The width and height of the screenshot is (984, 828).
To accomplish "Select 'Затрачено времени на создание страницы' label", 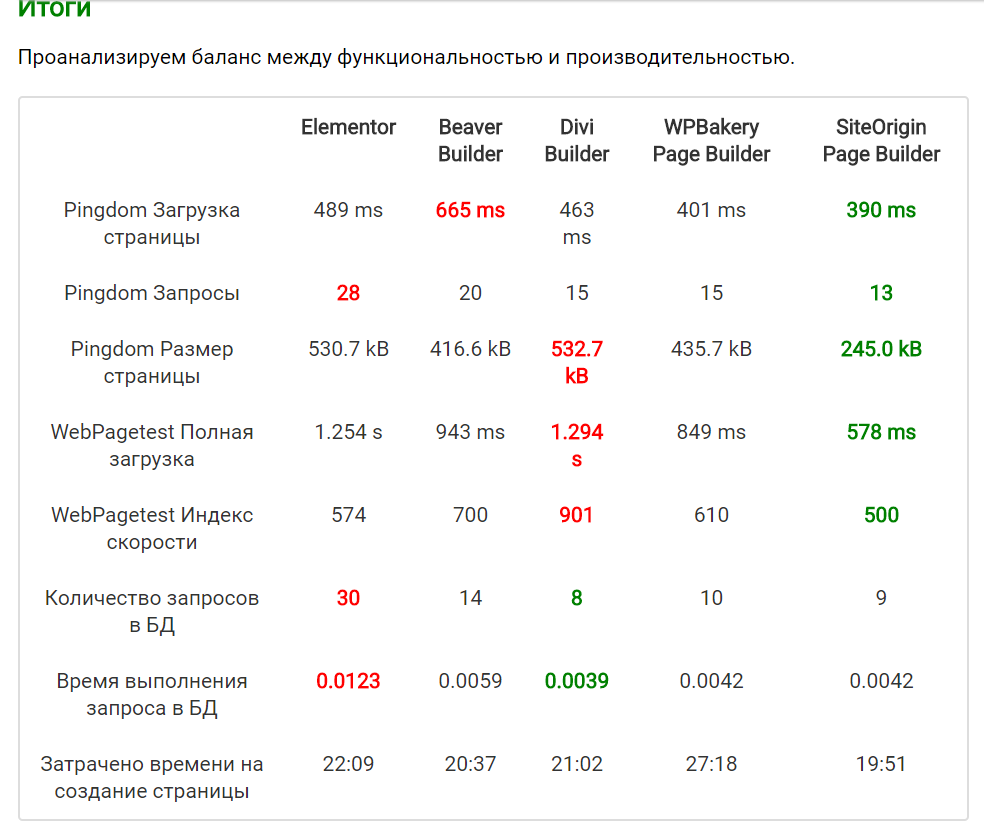I will pos(152,777).
